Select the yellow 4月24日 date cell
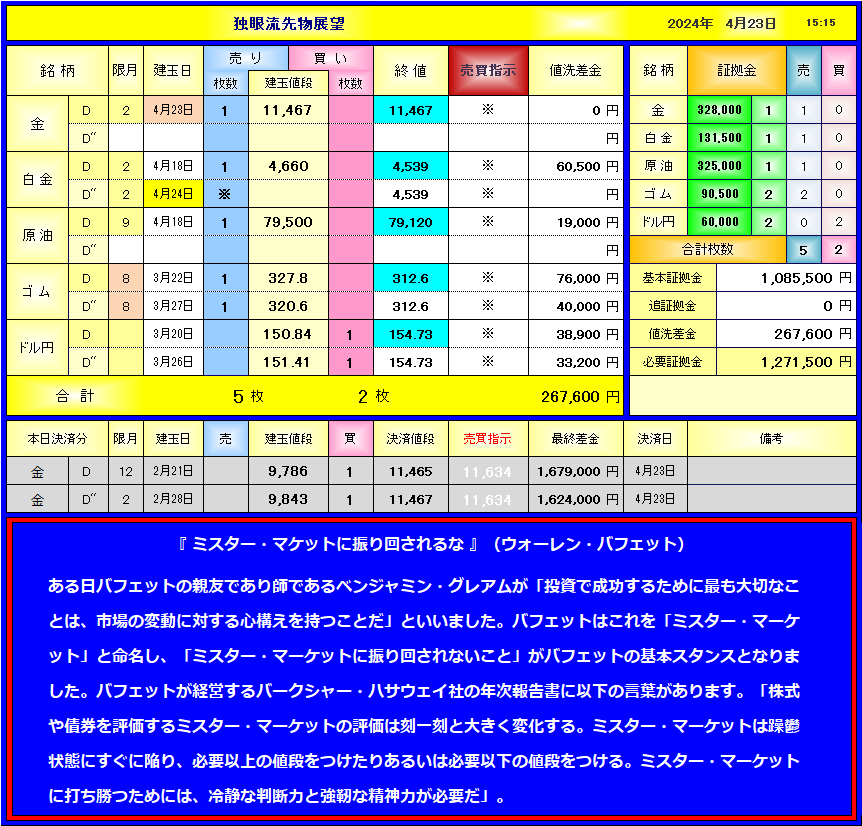 pos(173,194)
